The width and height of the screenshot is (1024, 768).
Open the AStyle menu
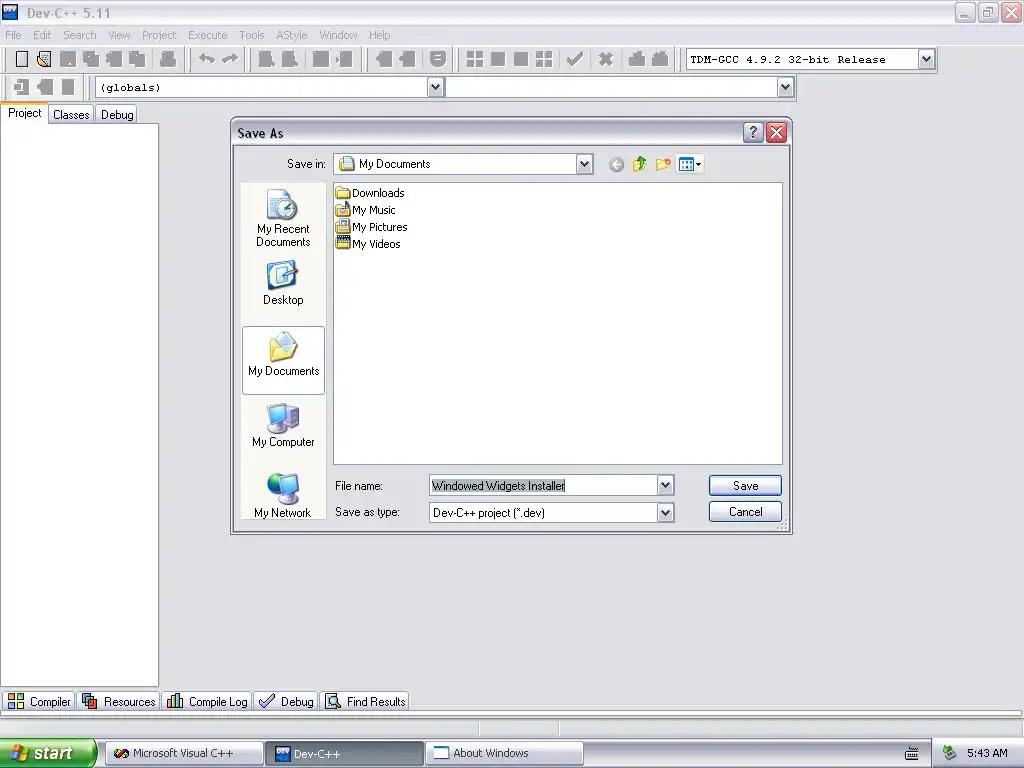(x=291, y=35)
